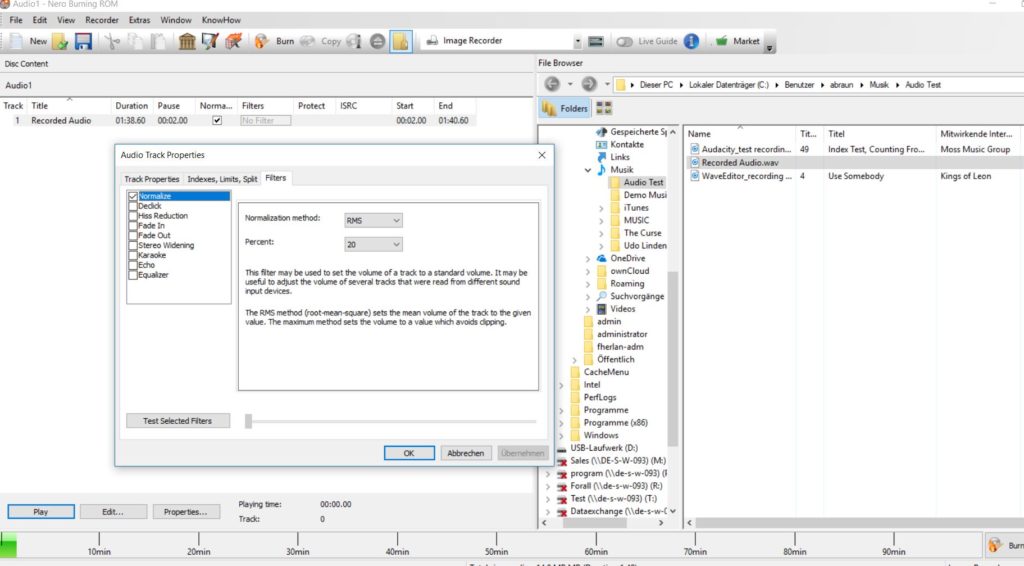Click the Eject disc toolbar icon
Viewport: 1024px width, 566px height.
(x=377, y=41)
